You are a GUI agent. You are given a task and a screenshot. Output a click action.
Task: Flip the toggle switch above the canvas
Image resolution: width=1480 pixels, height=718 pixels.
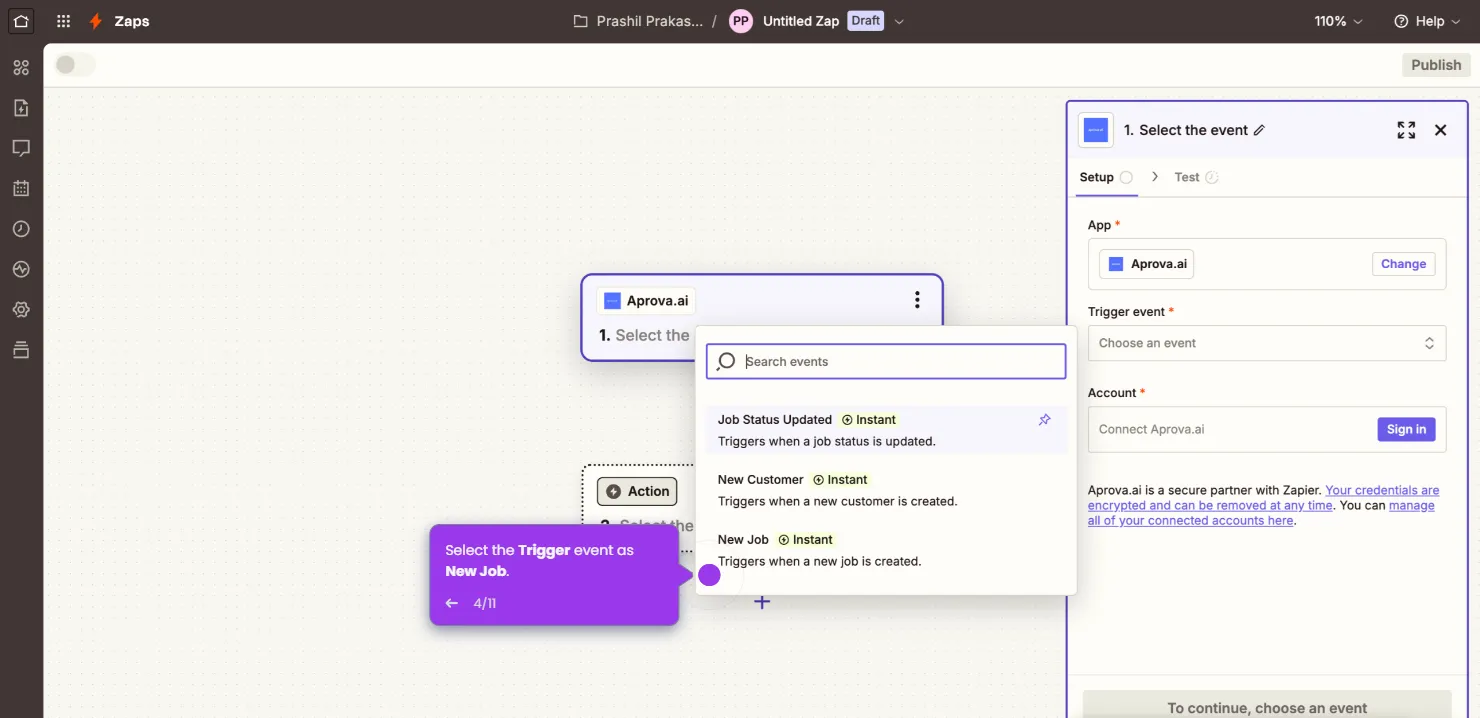(74, 63)
